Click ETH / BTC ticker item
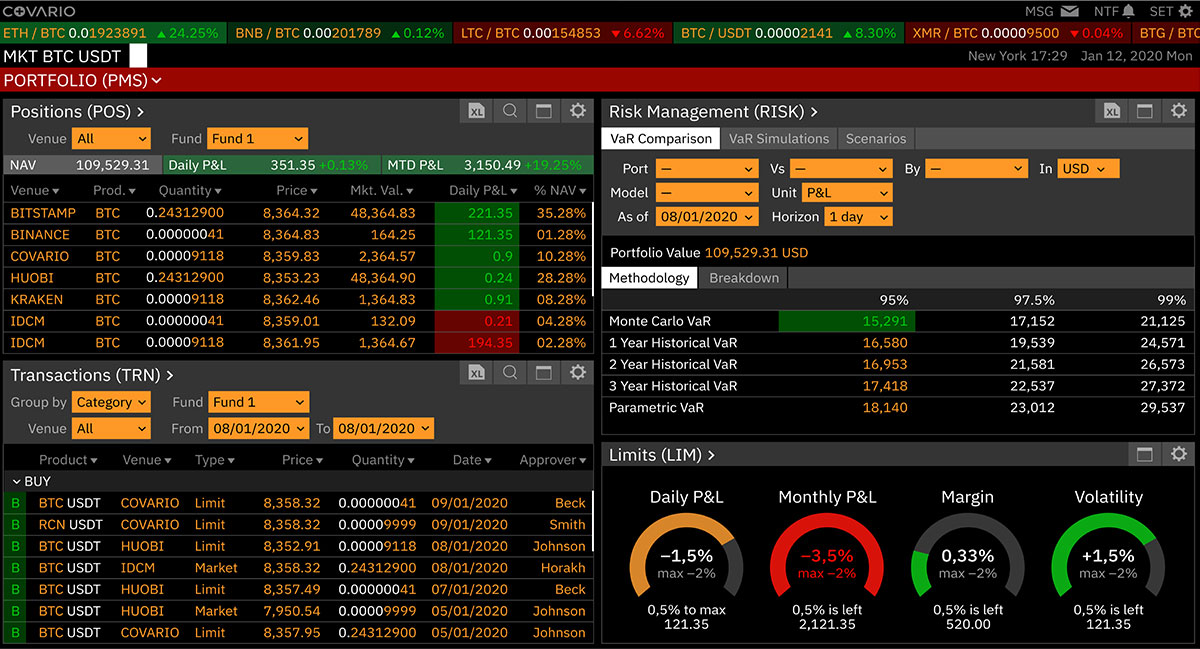Viewport: 1200px width, 649px height. [x=113, y=32]
